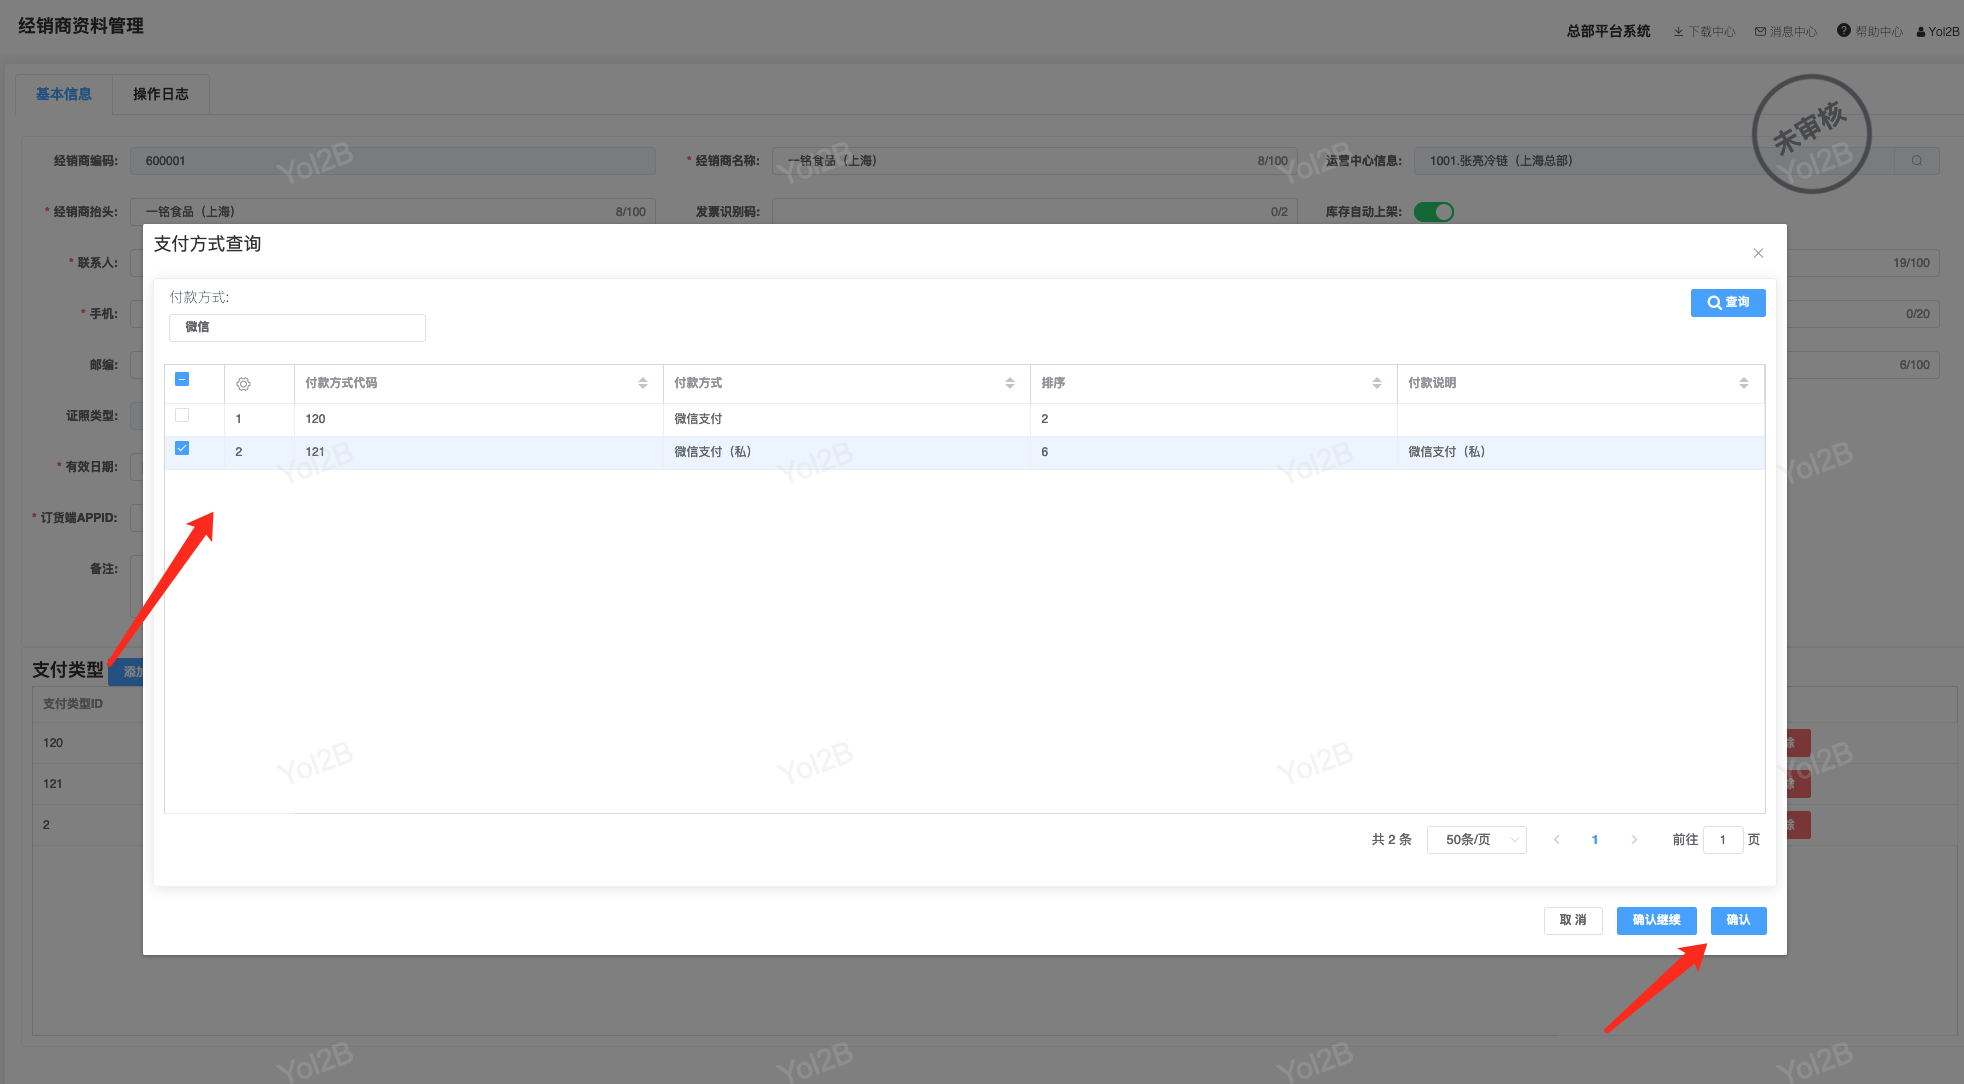Sort by 排序 column arrows
1964x1084 pixels.
click(1377, 383)
